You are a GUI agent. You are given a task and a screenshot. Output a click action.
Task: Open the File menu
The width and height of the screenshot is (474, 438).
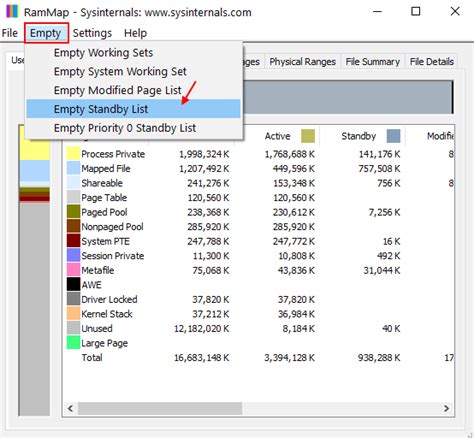[x=10, y=33]
